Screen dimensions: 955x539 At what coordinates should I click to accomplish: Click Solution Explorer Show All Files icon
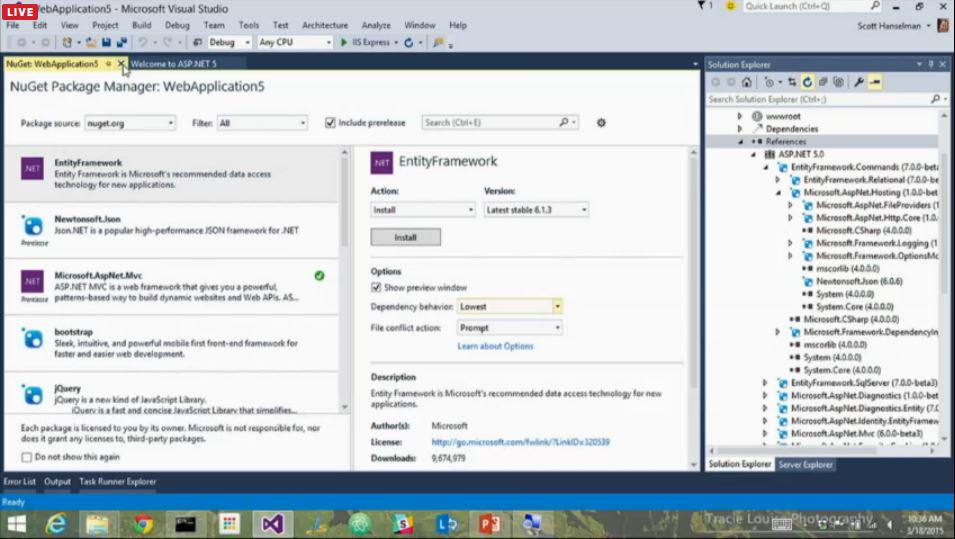coord(839,82)
